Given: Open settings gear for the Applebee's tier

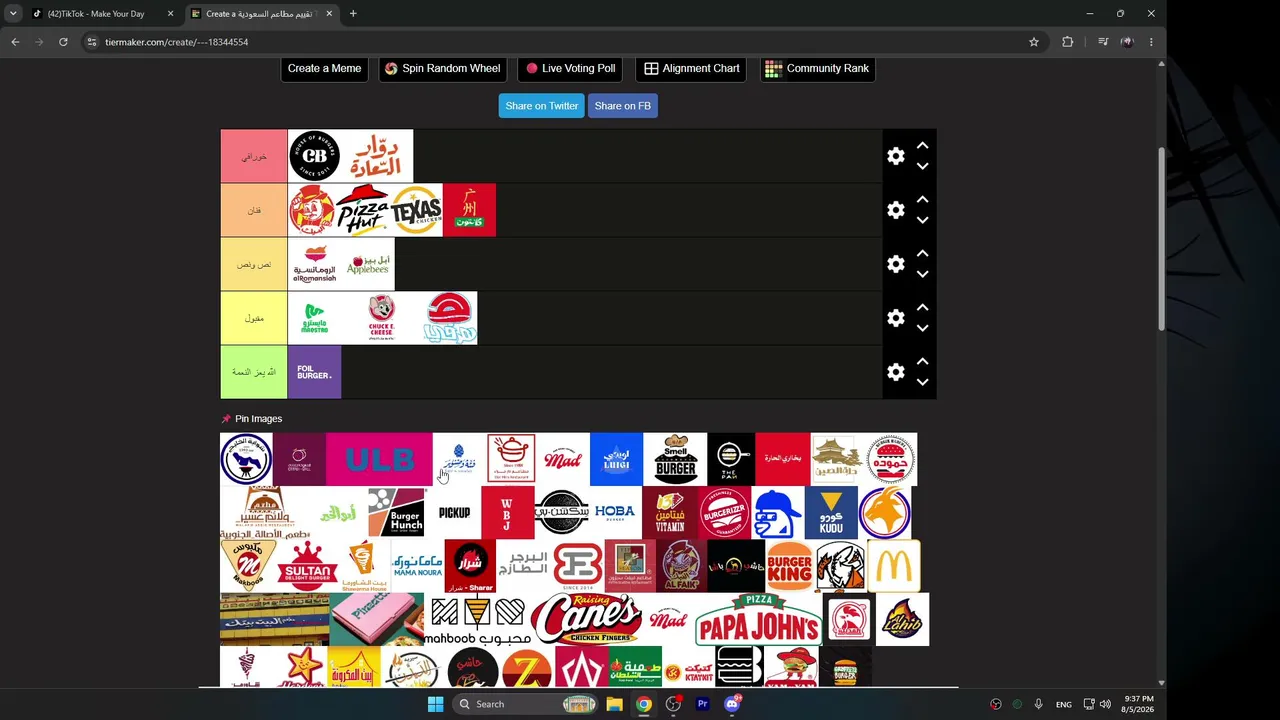Looking at the screenshot, I should click(x=896, y=264).
